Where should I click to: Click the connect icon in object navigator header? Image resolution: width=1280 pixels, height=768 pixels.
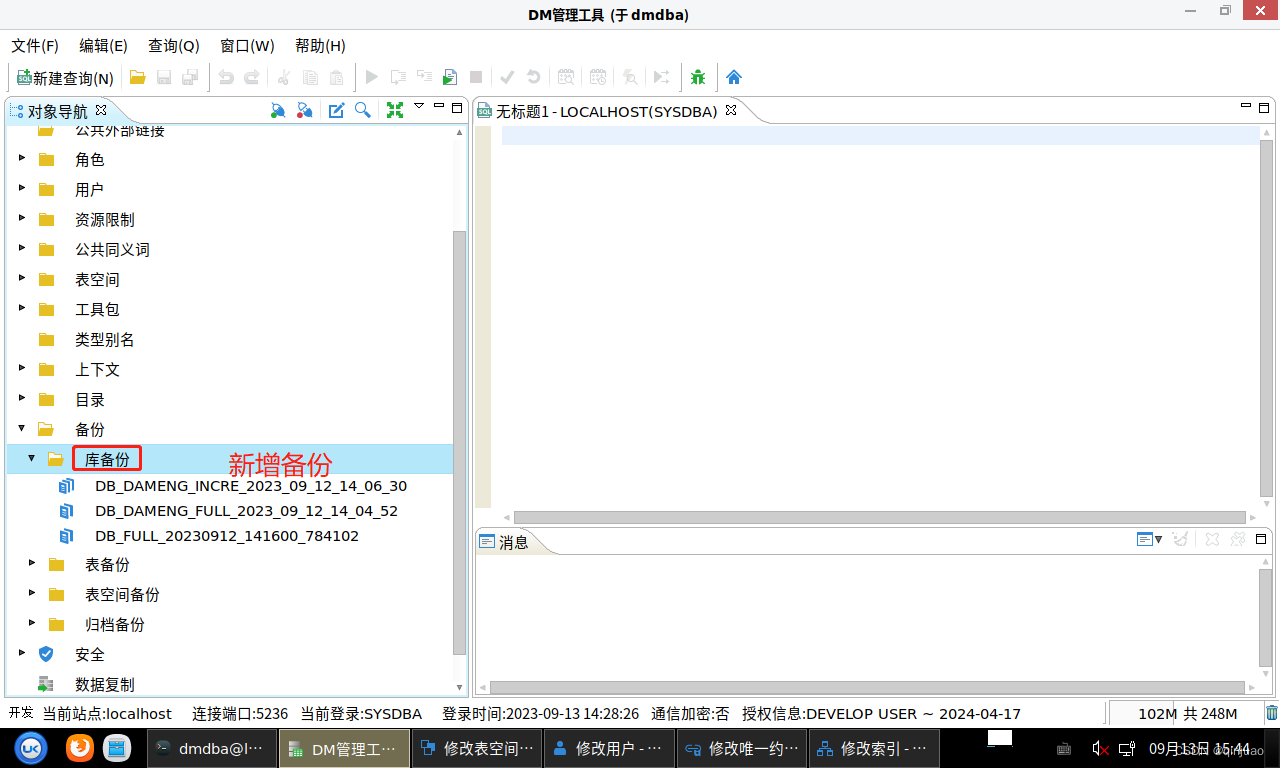[279, 110]
